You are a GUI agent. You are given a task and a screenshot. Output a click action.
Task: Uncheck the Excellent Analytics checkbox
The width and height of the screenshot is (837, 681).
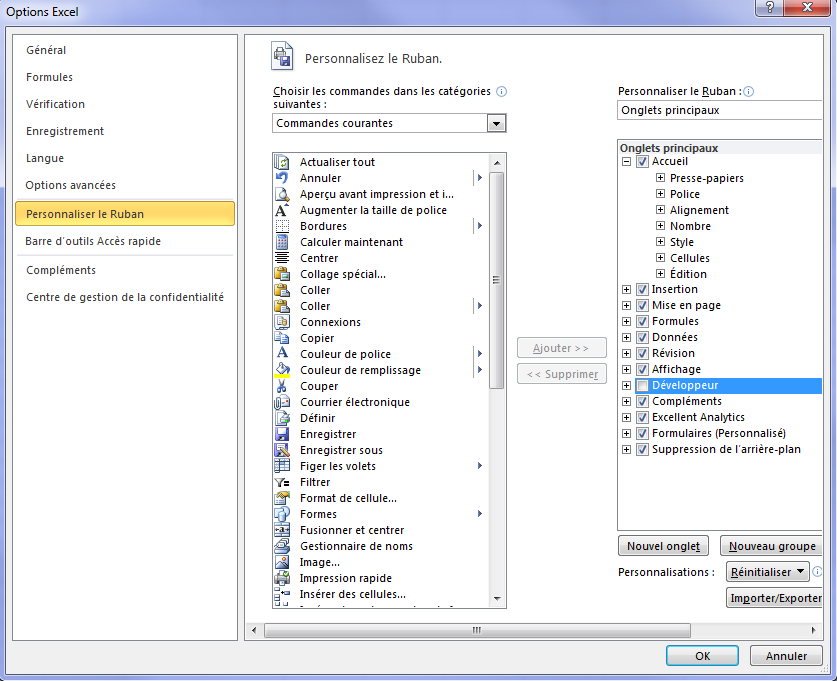point(642,418)
